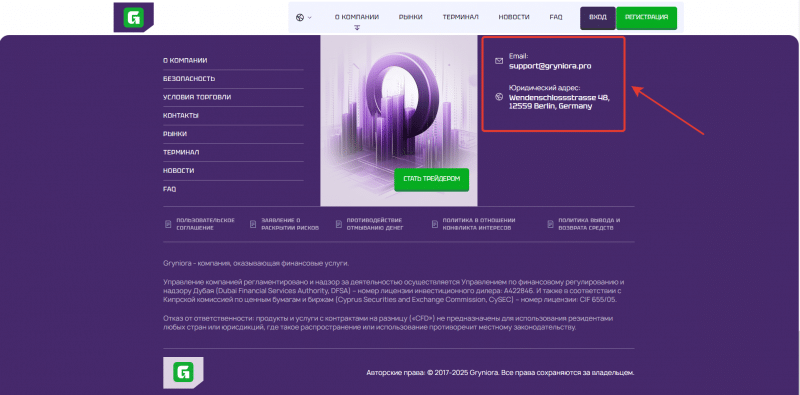This screenshot has height=395, width=800.
Task: Open document icon for Пользовательское соглашение
Action: click(168, 224)
